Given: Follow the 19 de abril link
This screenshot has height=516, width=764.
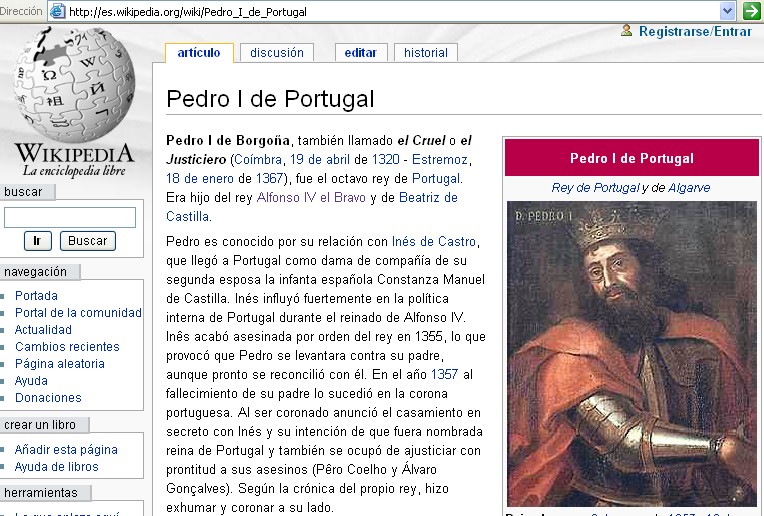Looking at the screenshot, I should point(320,159).
